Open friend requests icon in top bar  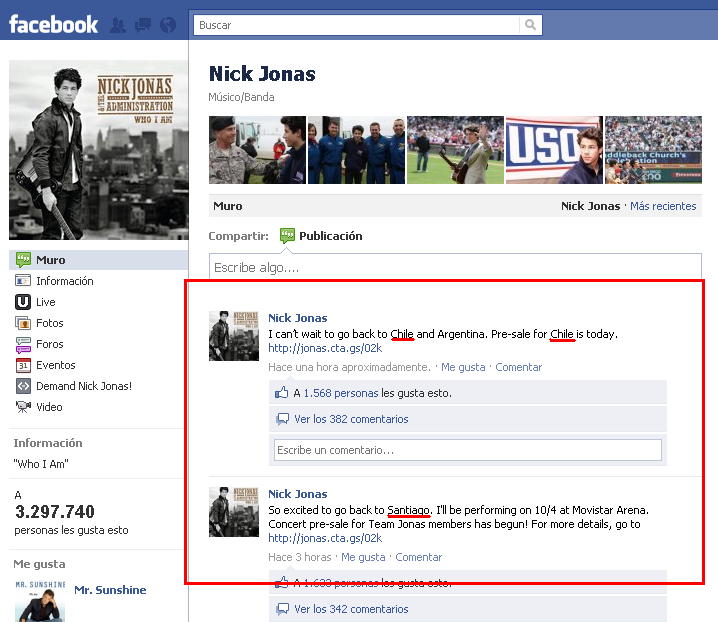click(x=118, y=25)
